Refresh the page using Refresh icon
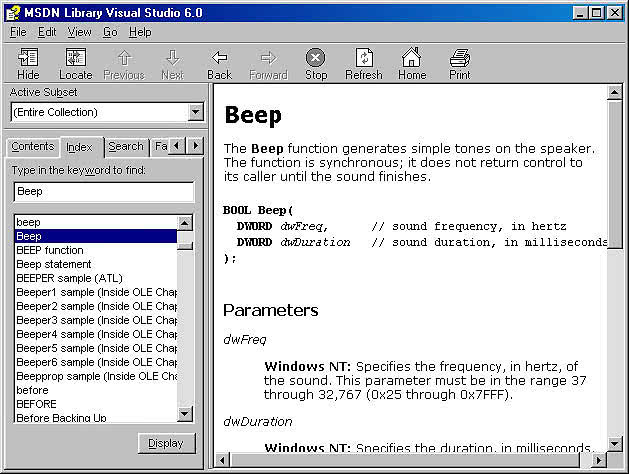The image size is (629, 474). 364,58
